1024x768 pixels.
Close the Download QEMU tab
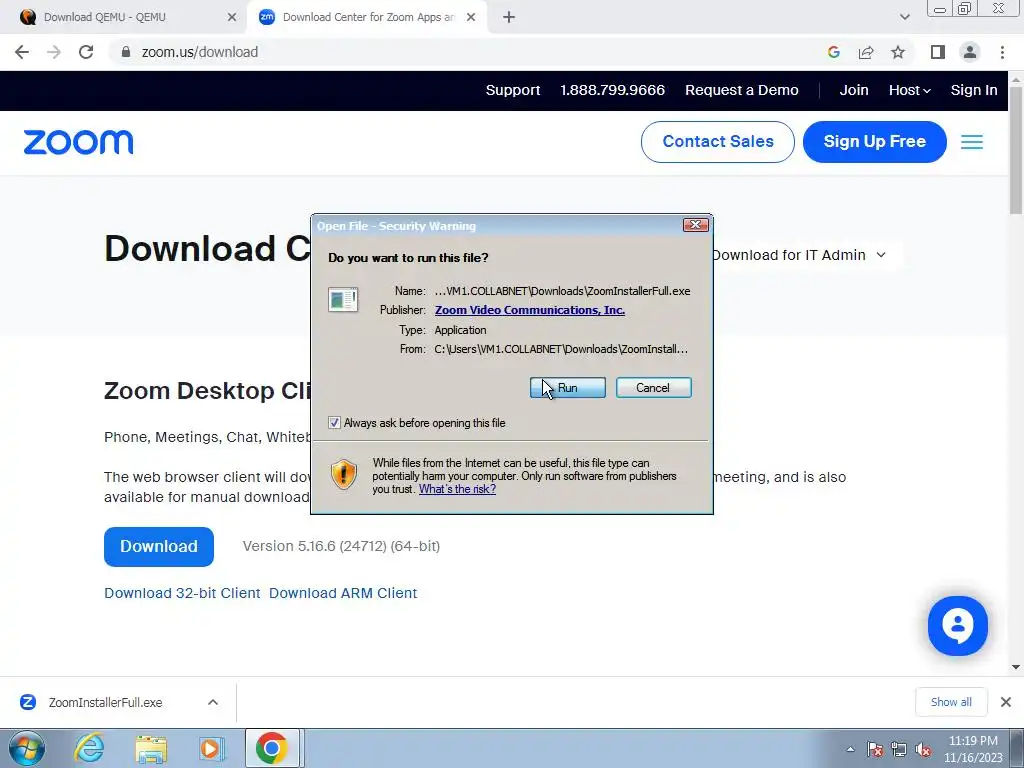click(x=232, y=17)
